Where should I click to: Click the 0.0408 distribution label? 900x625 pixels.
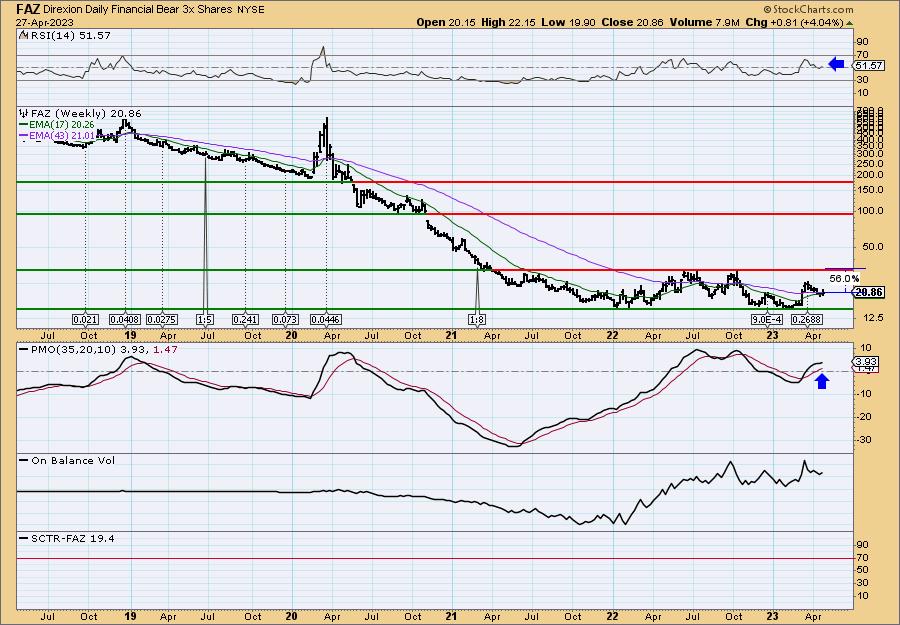coord(126,319)
